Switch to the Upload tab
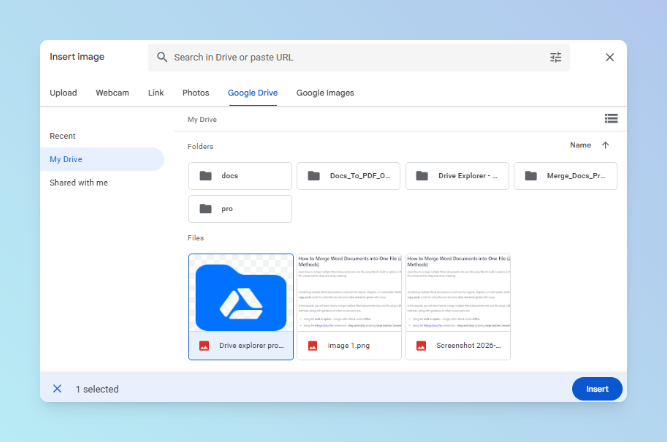667x442 pixels. tap(63, 93)
